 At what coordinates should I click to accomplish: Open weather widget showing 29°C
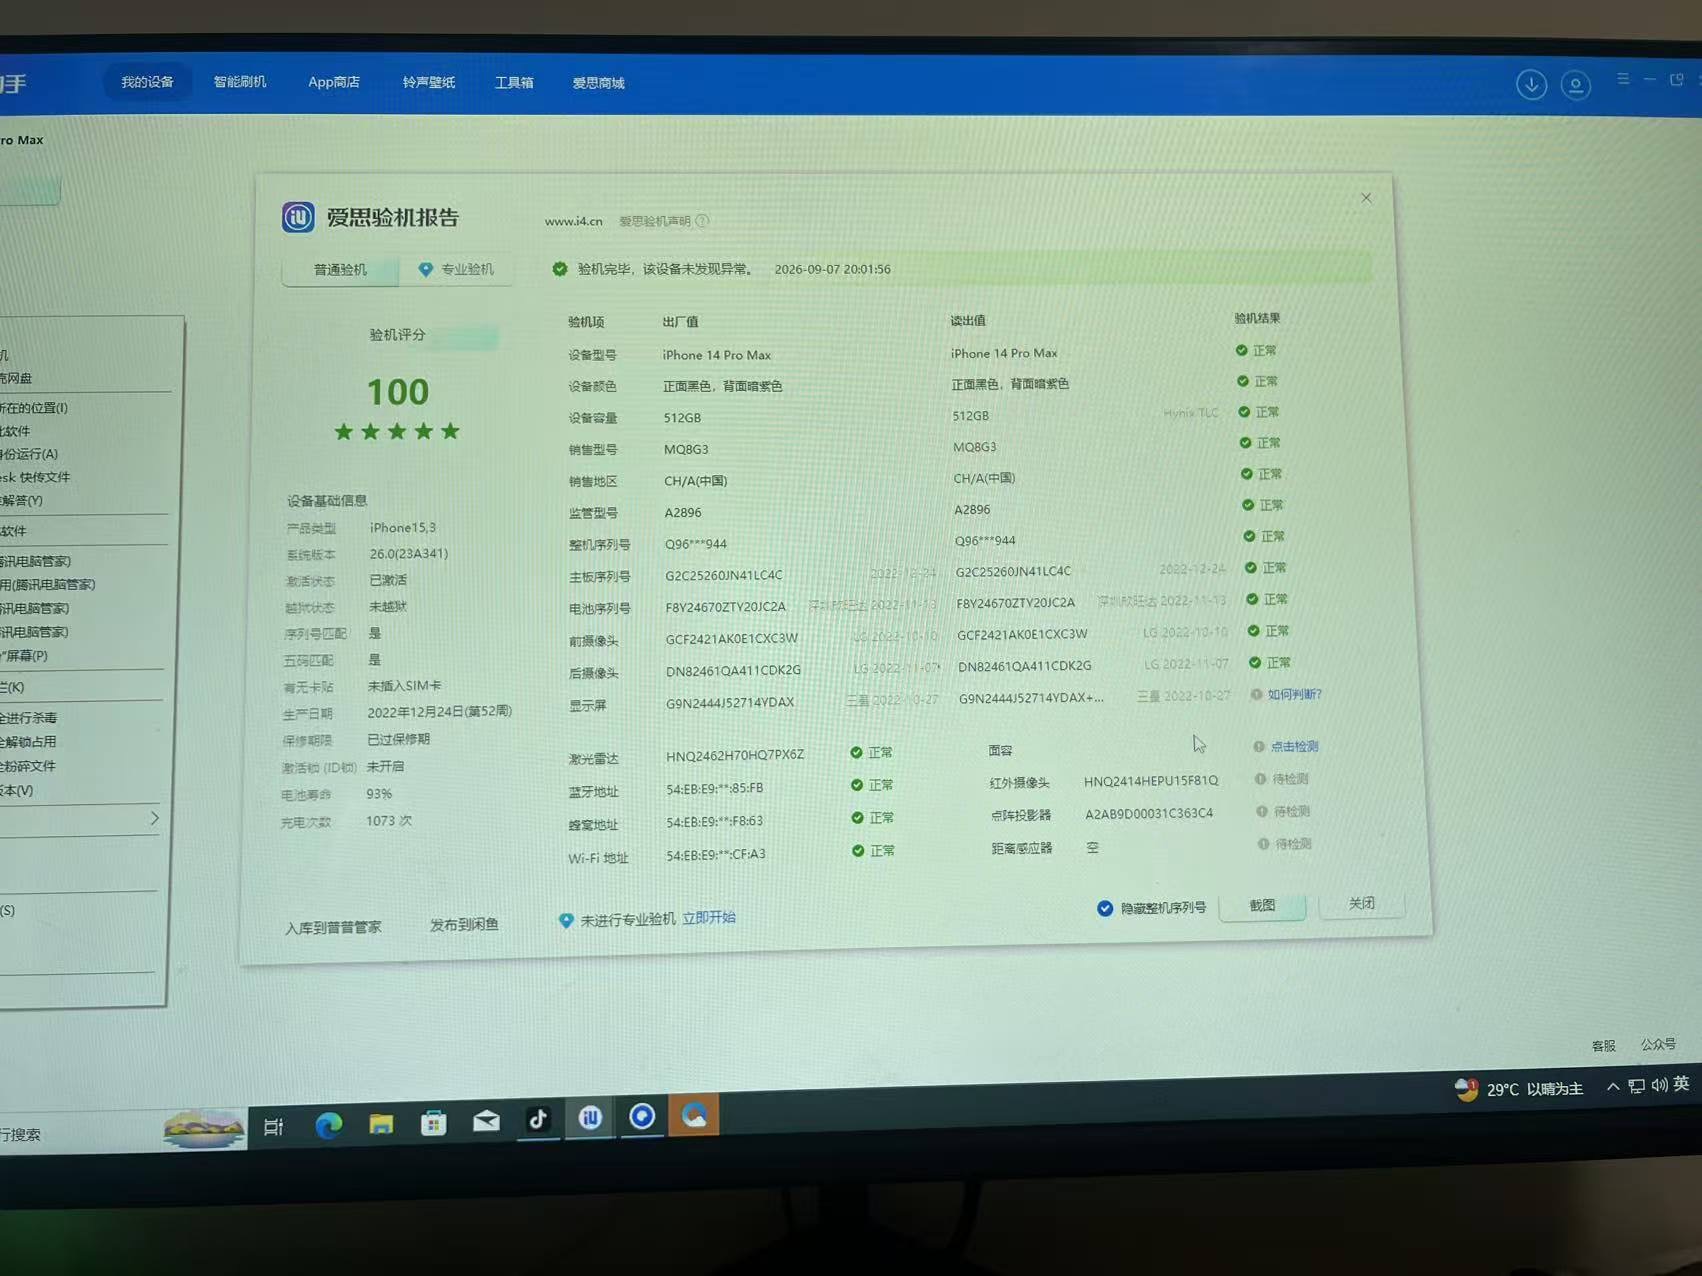1519,1089
